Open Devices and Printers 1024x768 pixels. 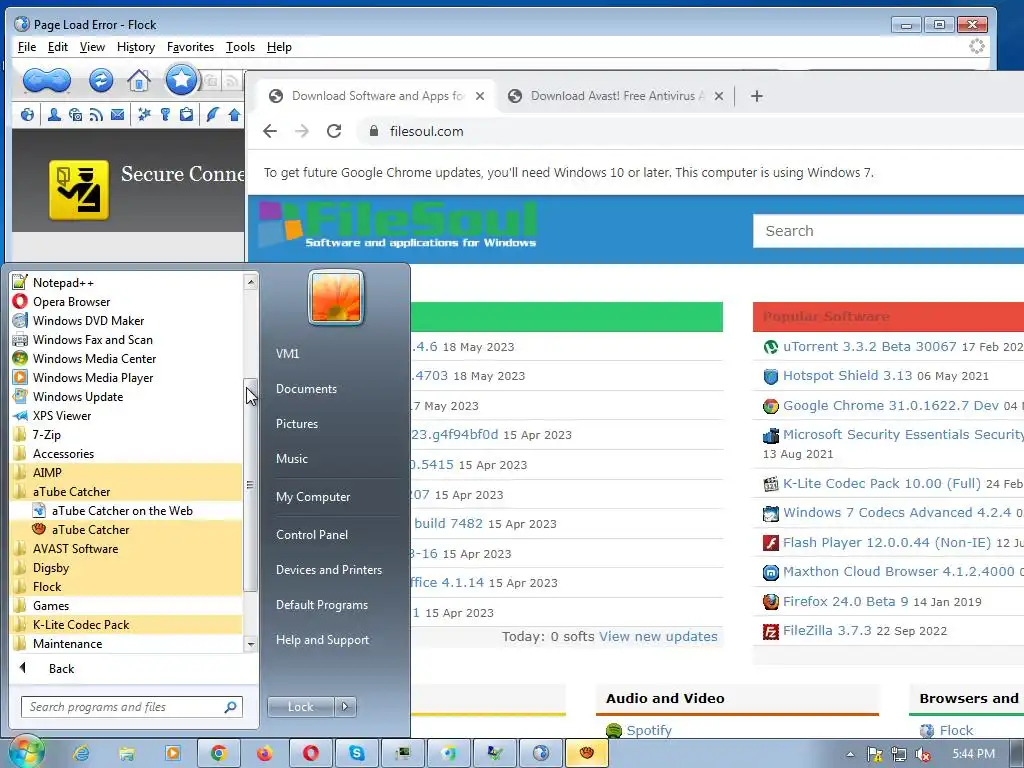[328, 569]
